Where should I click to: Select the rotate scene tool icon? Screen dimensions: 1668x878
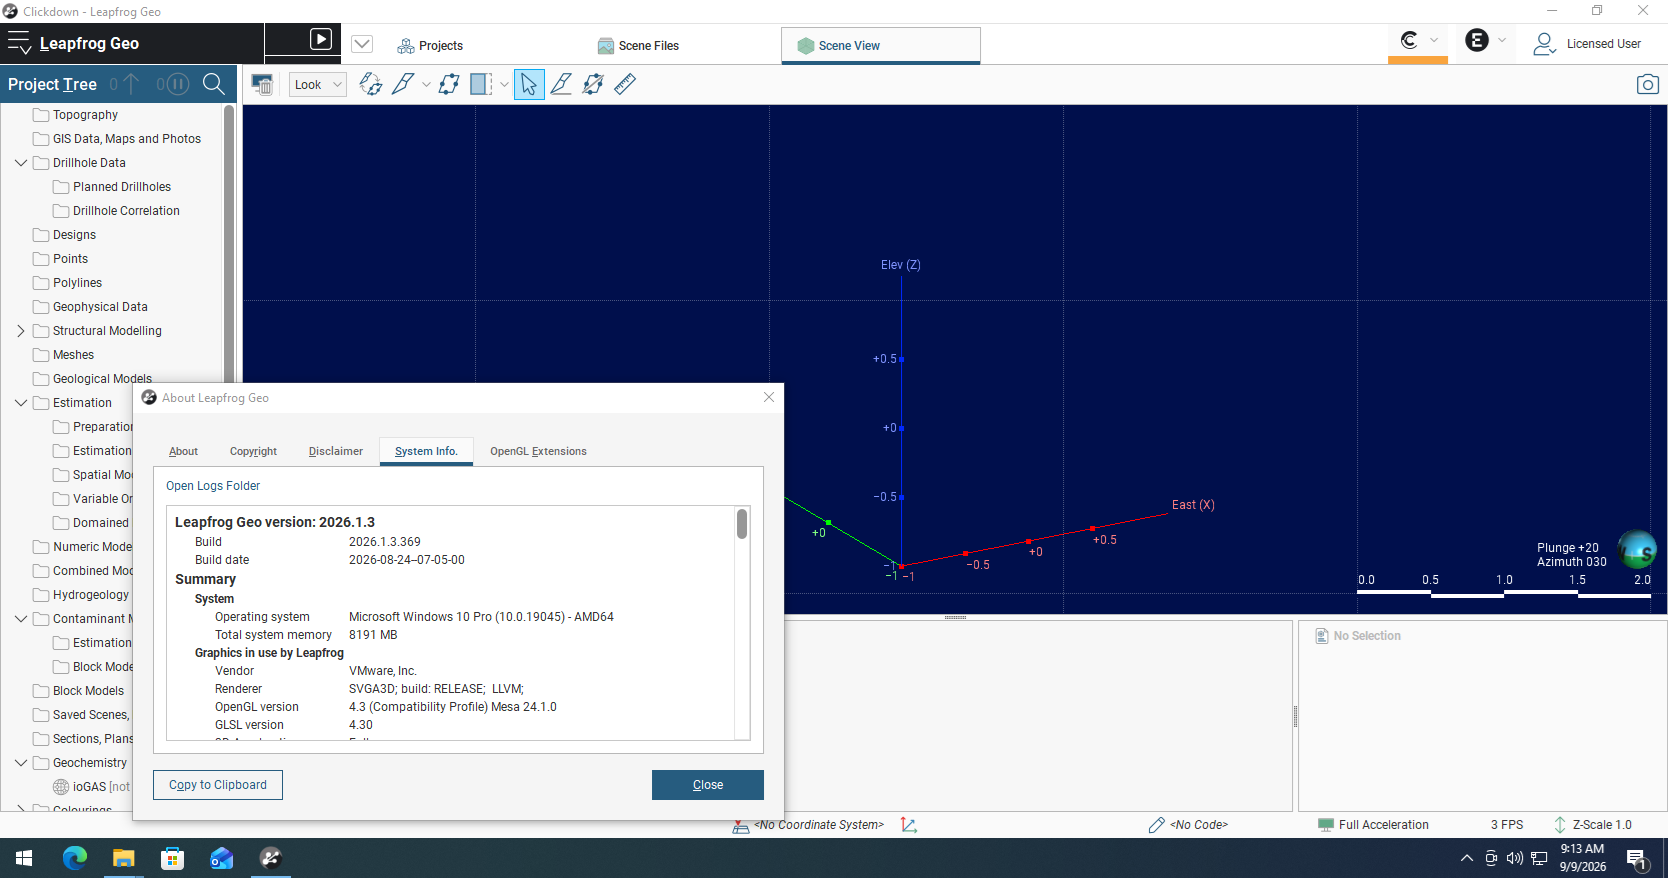(x=371, y=85)
